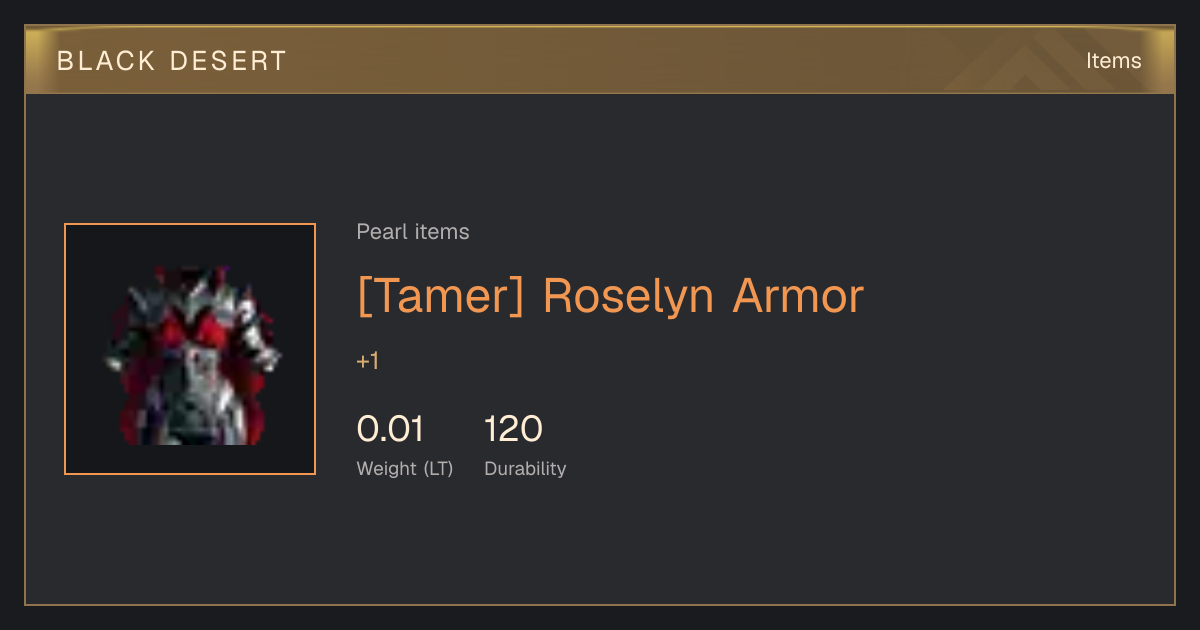Click the Weight (LT) label
This screenshot has height=630, width=1200.
405,469
